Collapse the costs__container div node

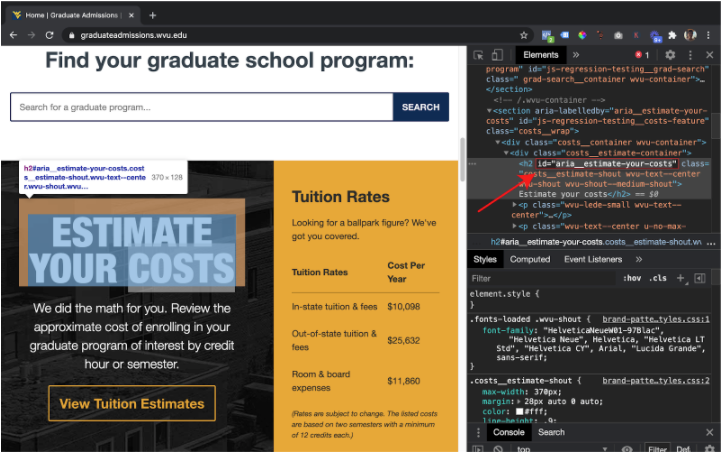498,143
